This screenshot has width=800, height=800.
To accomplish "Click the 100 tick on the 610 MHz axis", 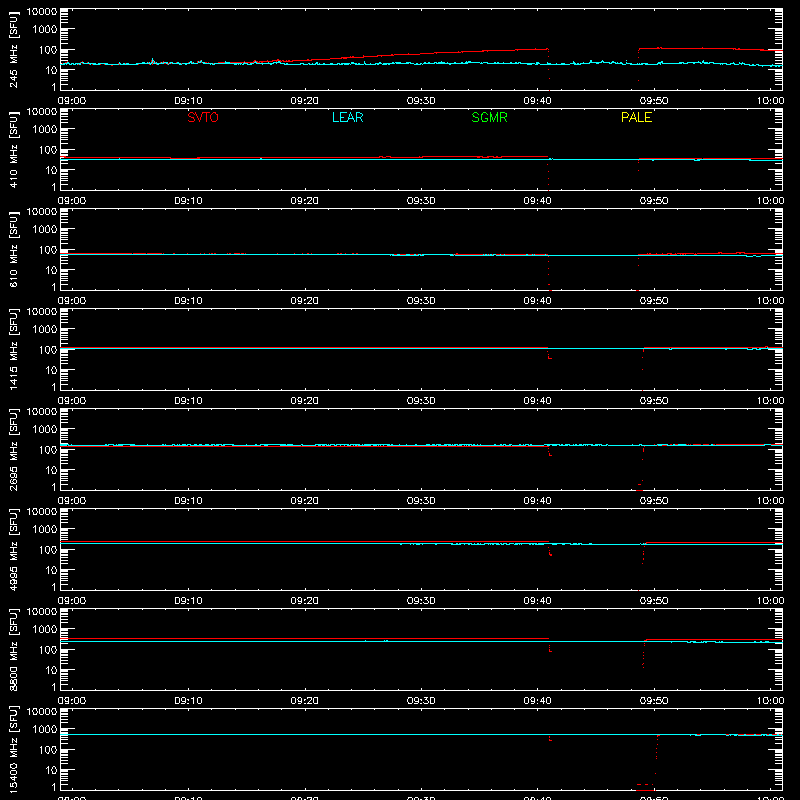I will [48, 250].
